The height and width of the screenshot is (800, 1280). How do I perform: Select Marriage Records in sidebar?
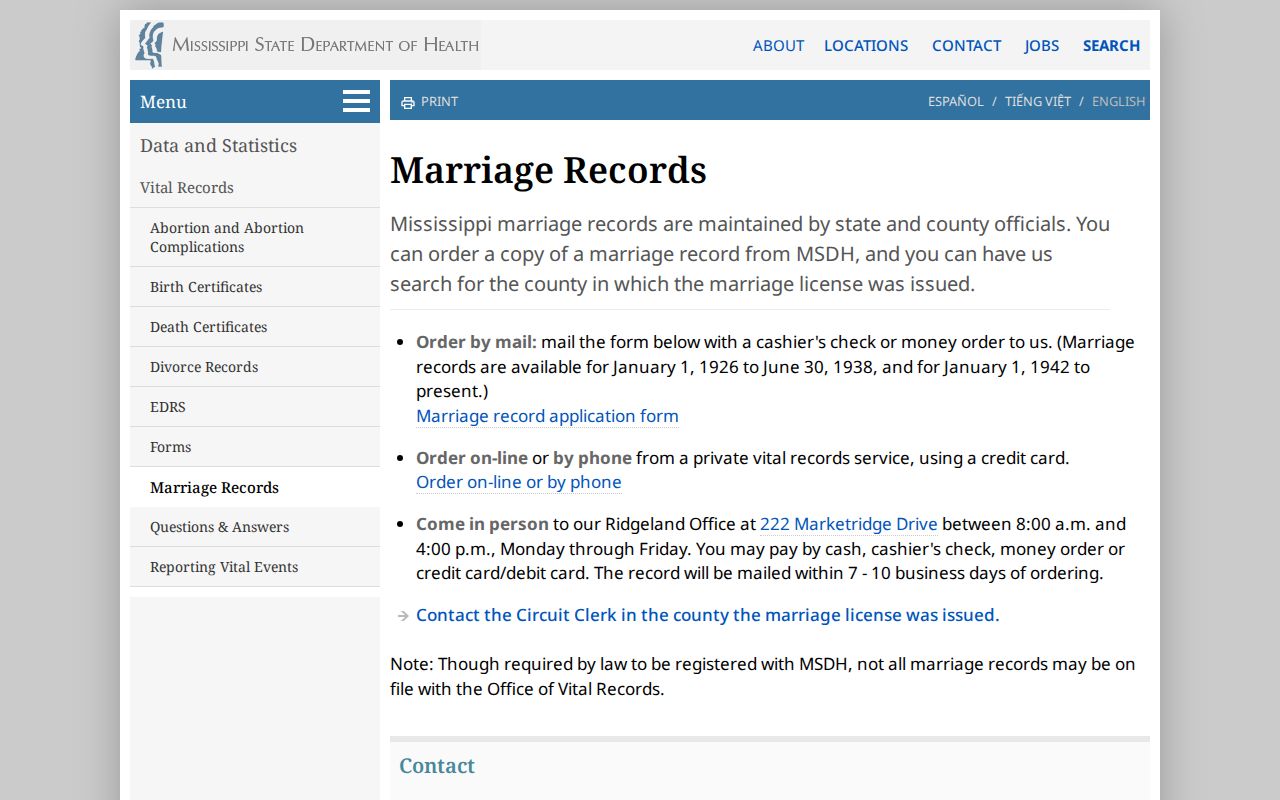[255, 487]
